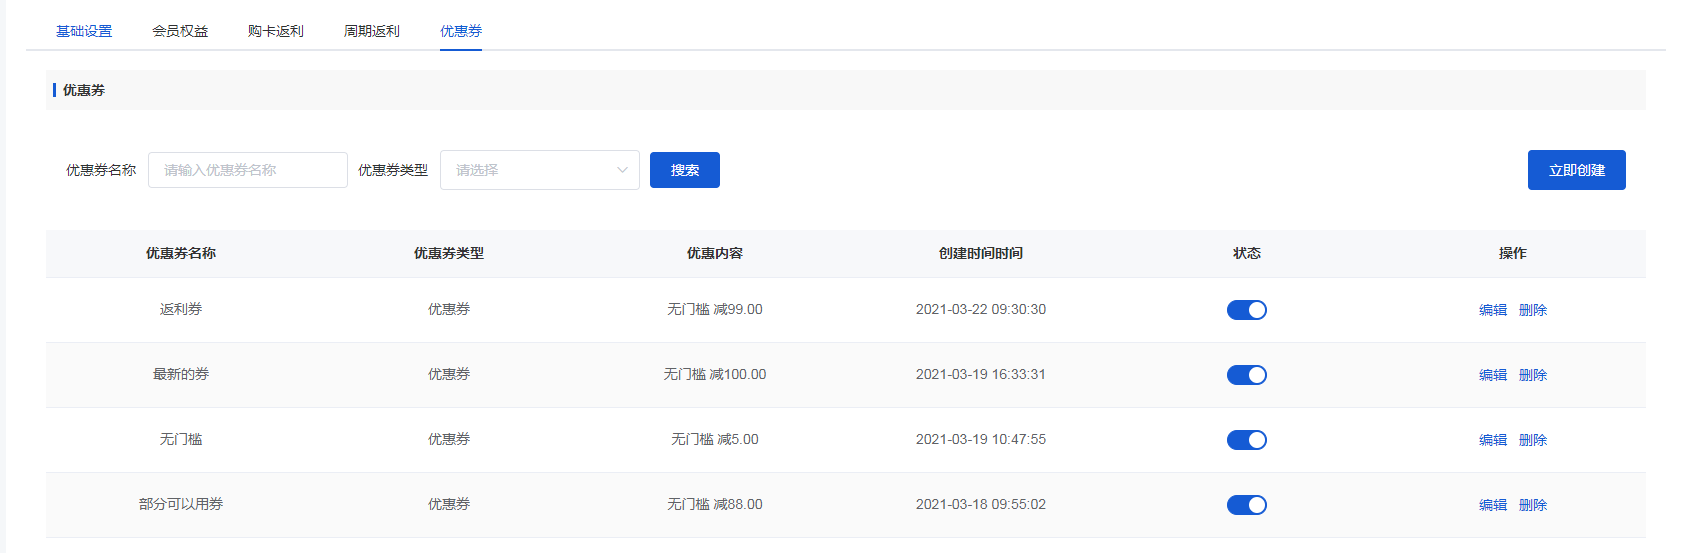The height and width of the screenshot is (553, 1682).
Task: Click 编辑 for the 无门槛 coupon named row
Action: (1493, 440)
